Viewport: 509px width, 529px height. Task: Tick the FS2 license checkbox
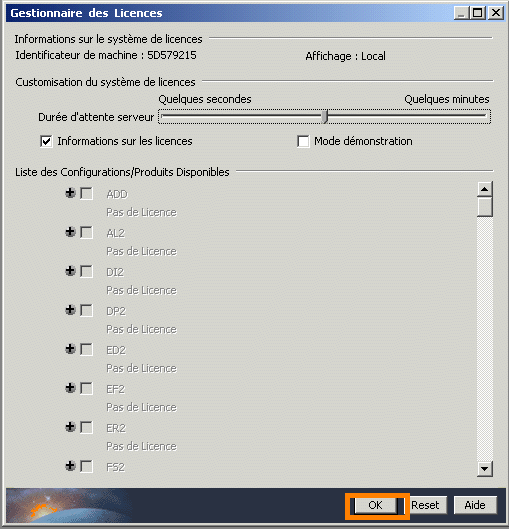87,467
